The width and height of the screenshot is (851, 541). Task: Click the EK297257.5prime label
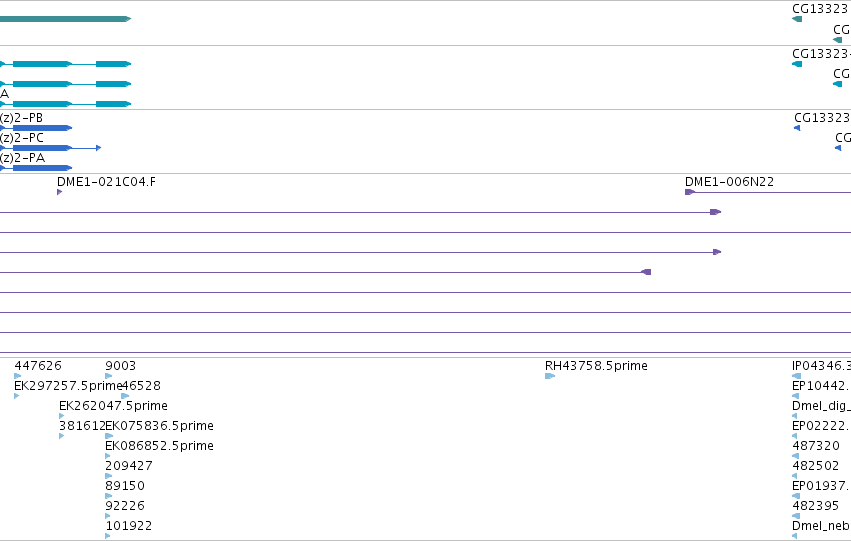(x=67, y=386)
